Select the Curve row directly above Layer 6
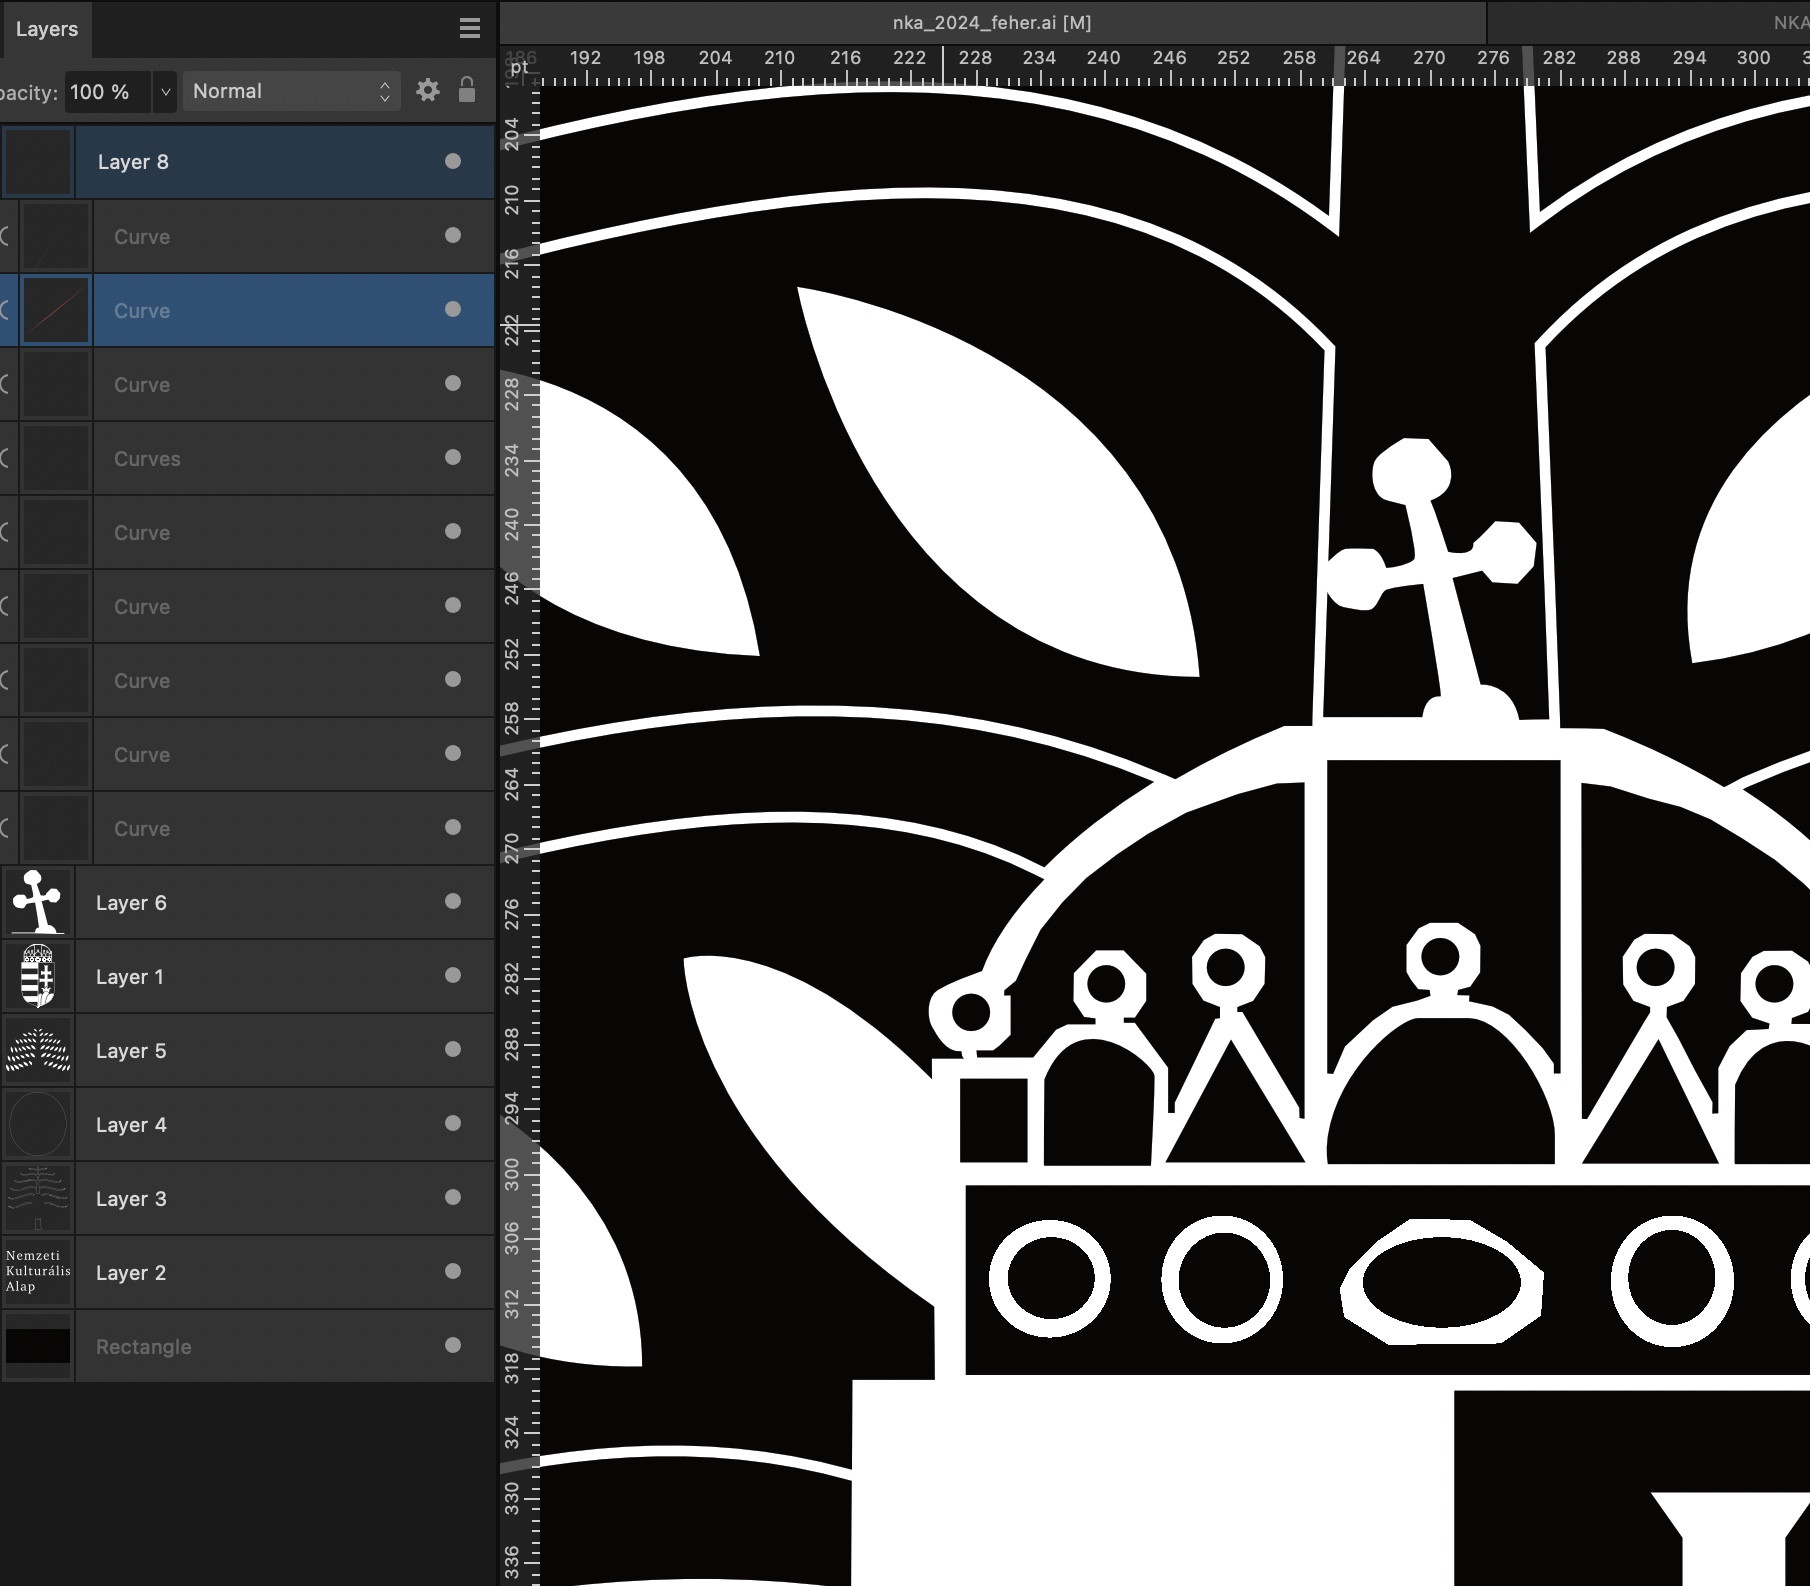The image size is (1810, 1586). click(x=247, y=828)
